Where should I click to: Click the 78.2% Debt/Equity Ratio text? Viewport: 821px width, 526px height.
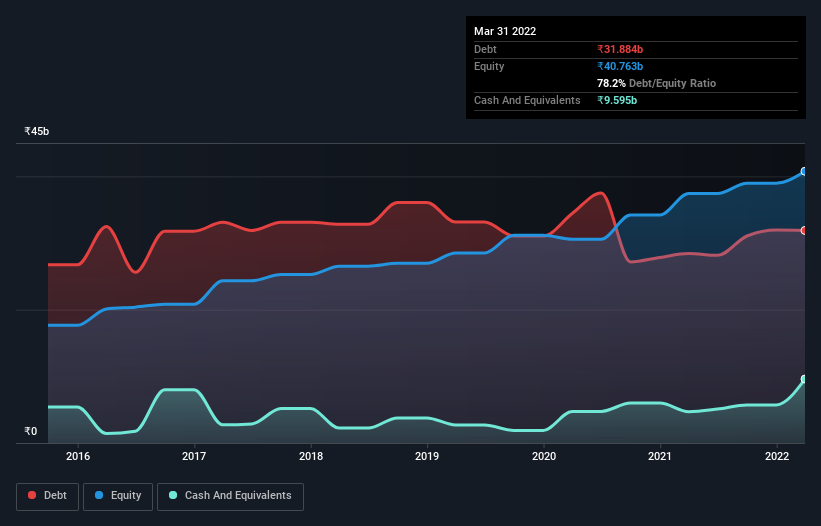pyautogui.click(x=656, y=83)
